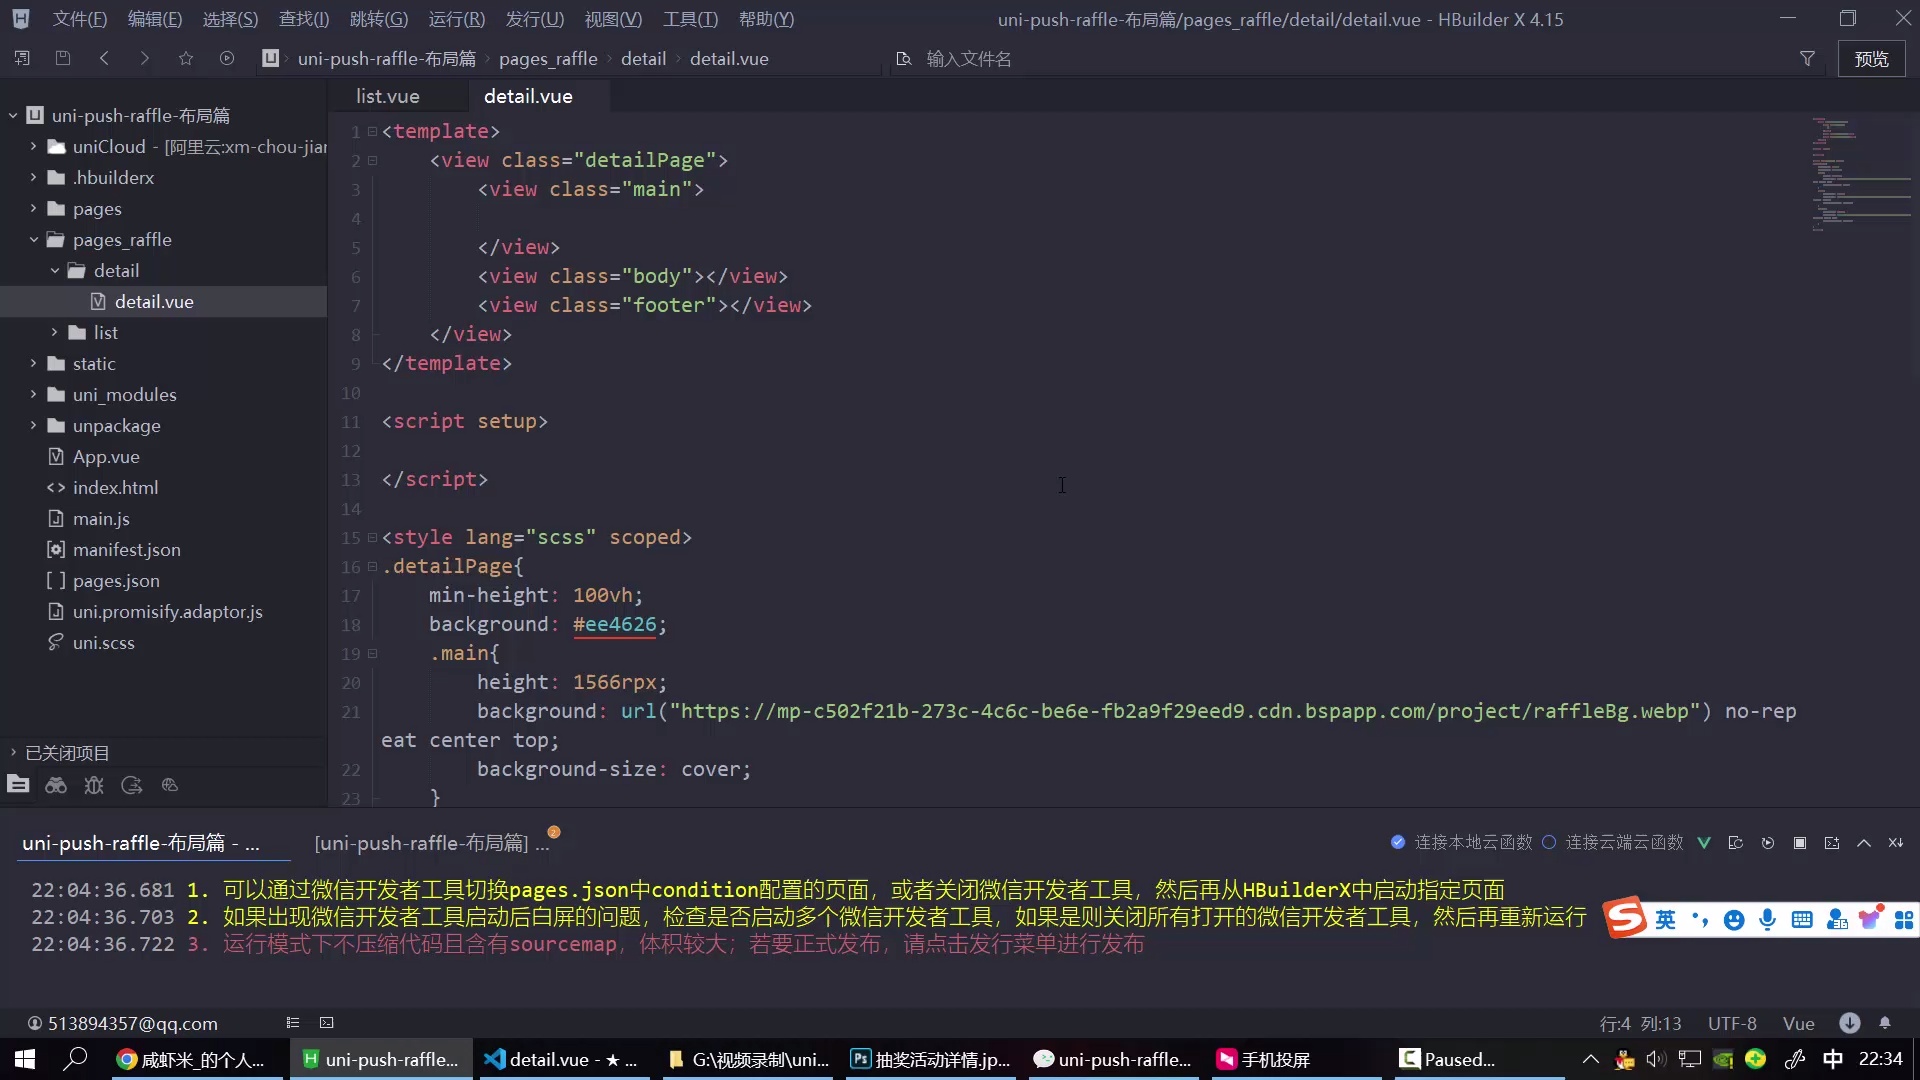Image resolution: width=1920 pixels, height=1080 pixels.
Task: Click the restart run icon in console
Action: click(x=1768, y=843)
